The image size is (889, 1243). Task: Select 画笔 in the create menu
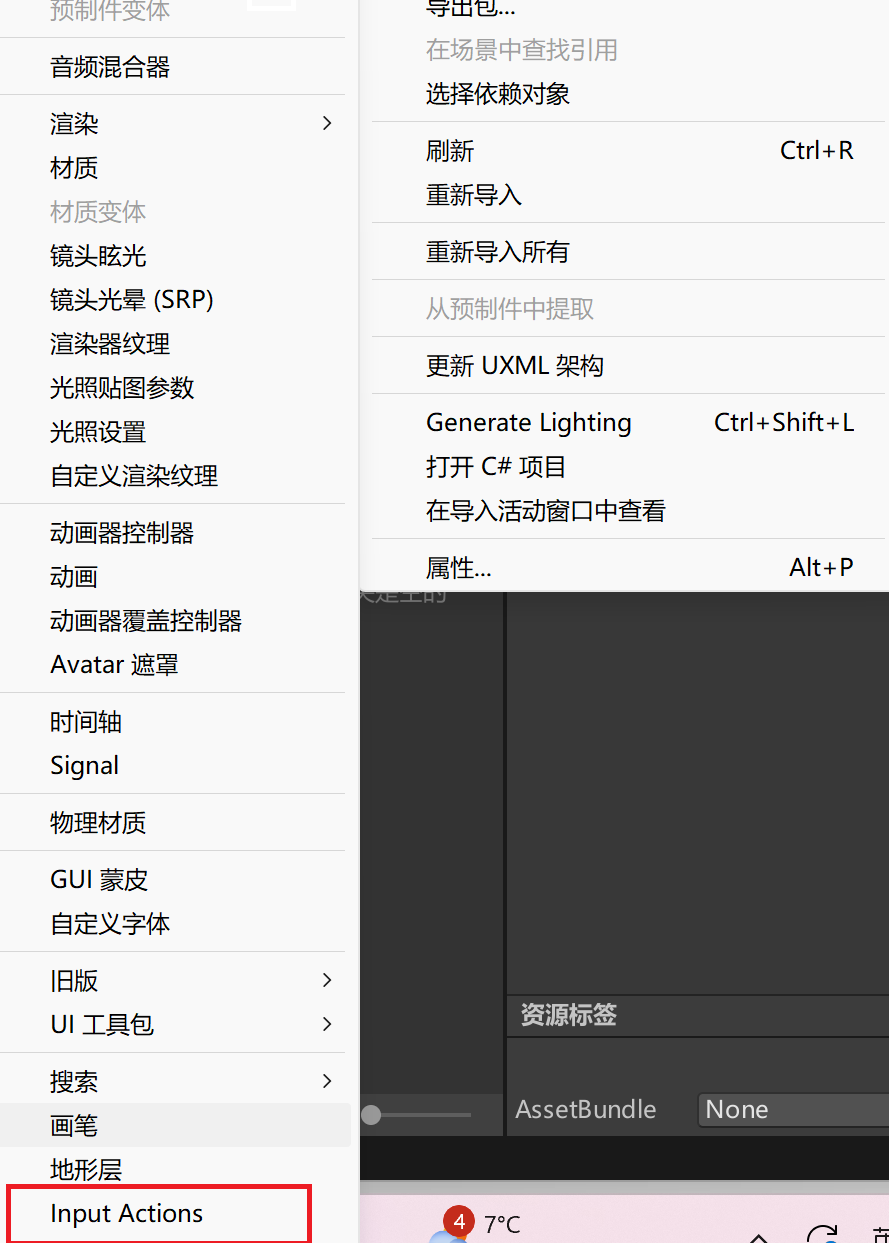point(175,1126)
